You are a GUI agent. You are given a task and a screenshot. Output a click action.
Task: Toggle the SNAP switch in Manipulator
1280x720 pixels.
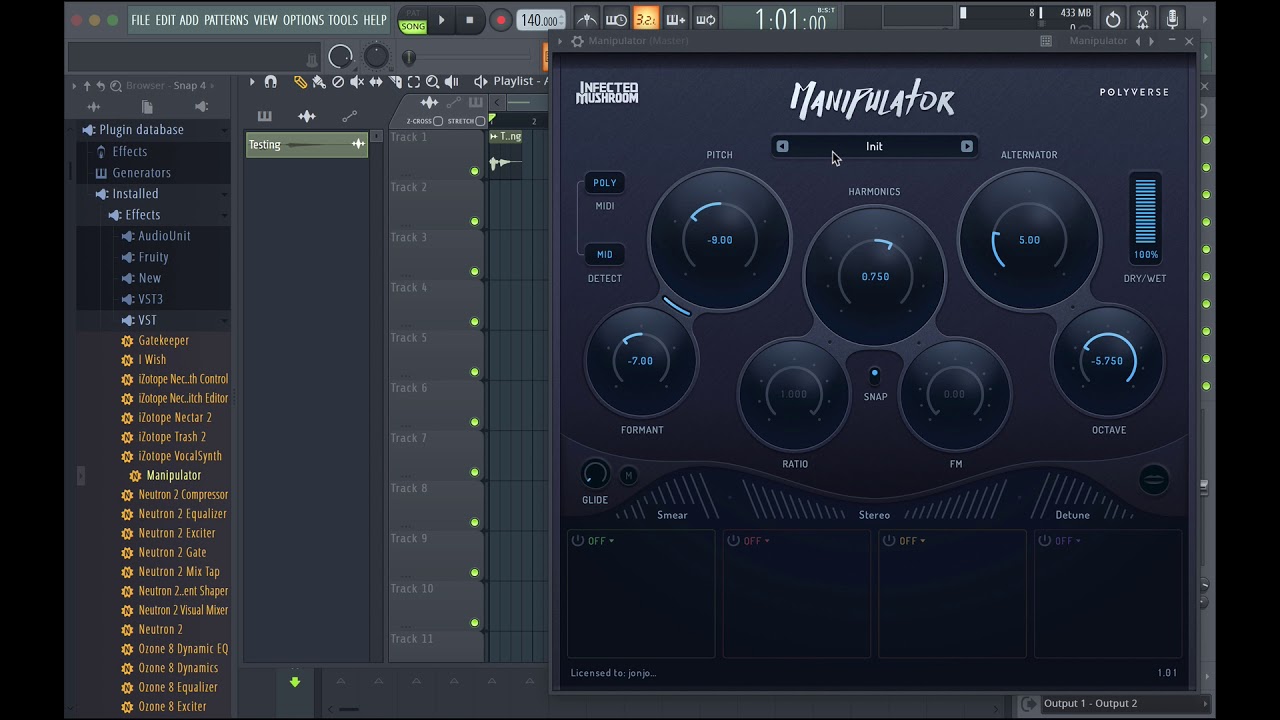(875, 375)
